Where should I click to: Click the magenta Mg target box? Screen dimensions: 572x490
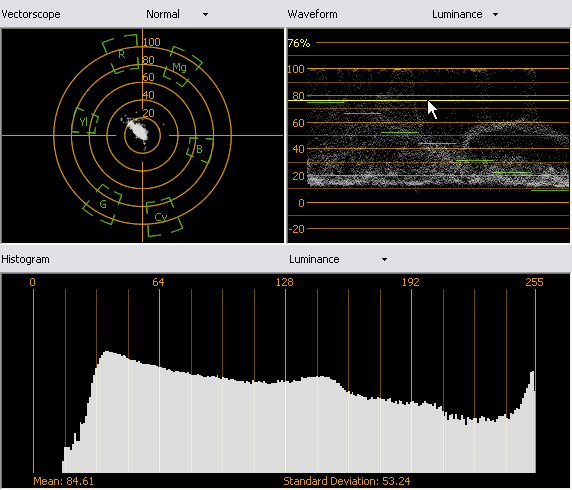click(182, 66)
